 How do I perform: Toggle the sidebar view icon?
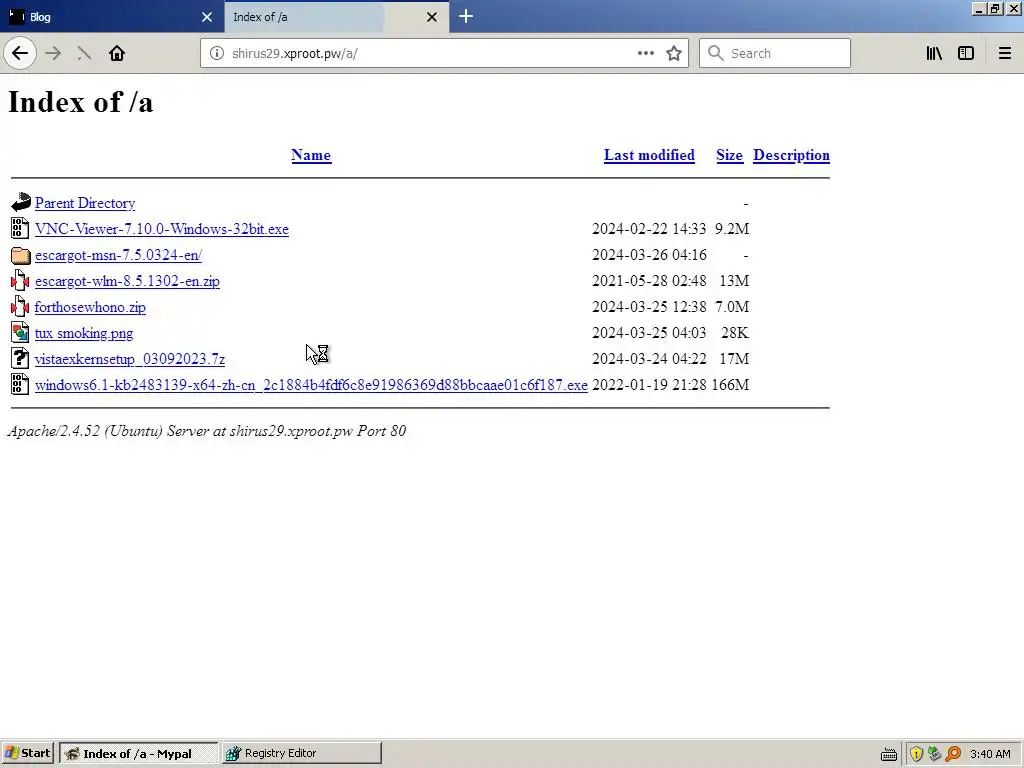pos(966,54)
